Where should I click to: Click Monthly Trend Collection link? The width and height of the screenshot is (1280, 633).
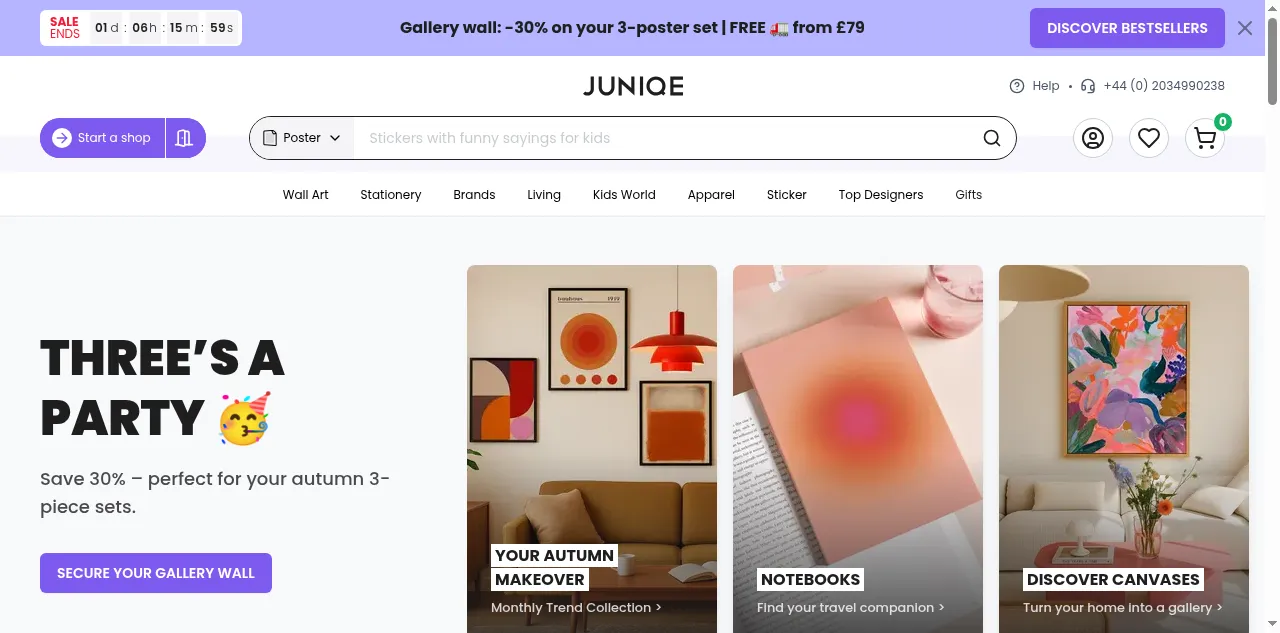click(576, 607)
